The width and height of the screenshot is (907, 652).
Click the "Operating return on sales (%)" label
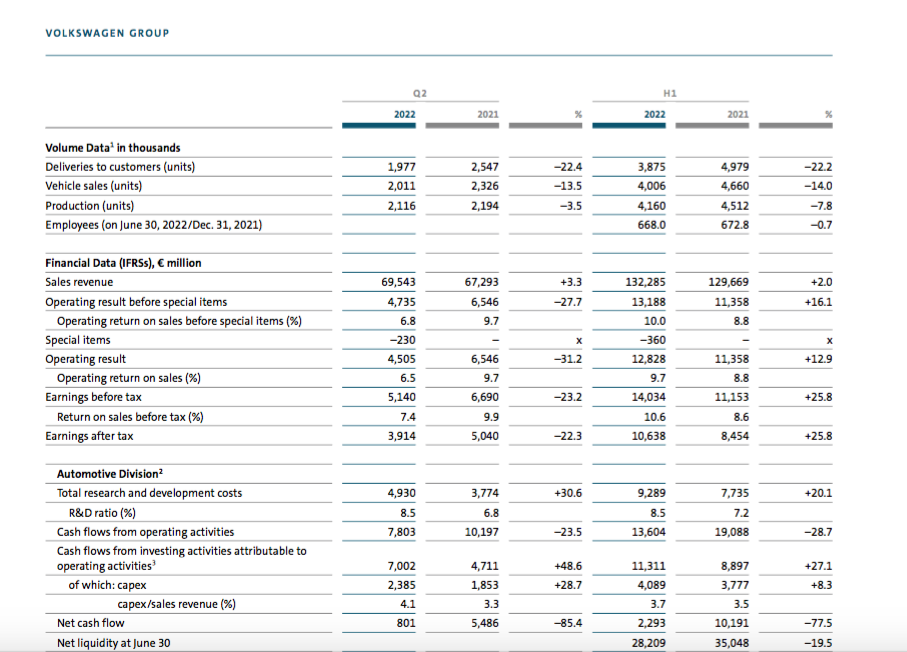click(x=129, y=378)
